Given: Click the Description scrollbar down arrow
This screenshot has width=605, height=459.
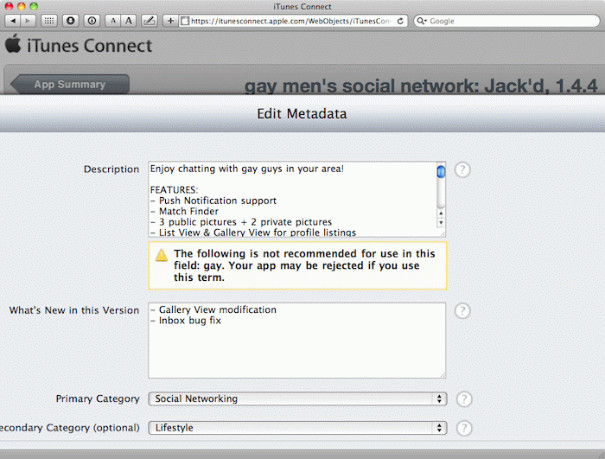Looking at the screenshot, I should pyautogui.click(x=441, y=223).
